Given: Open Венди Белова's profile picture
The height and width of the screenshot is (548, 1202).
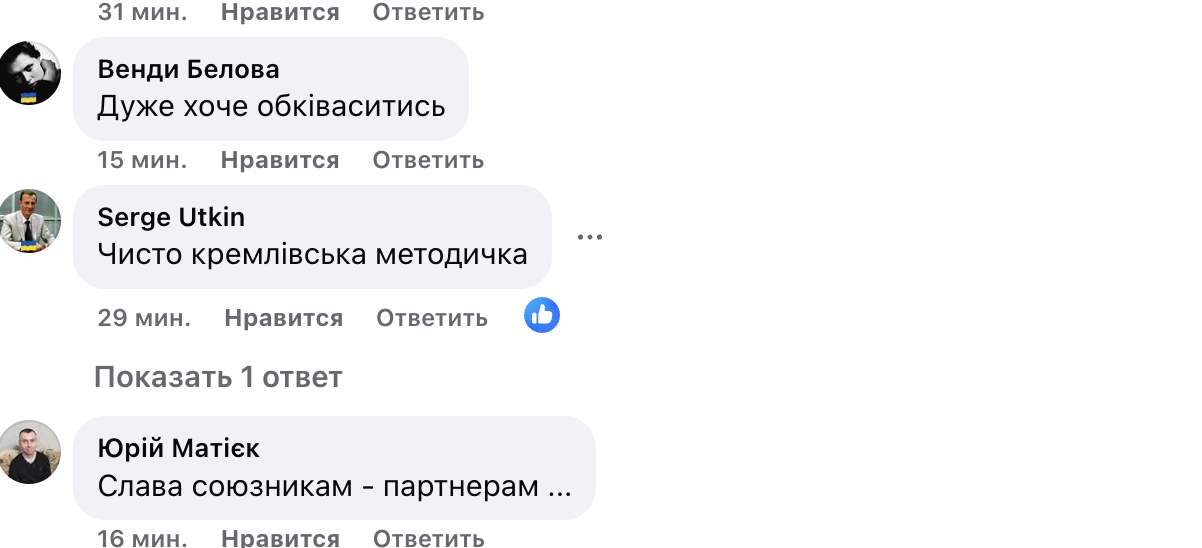Looking at the screenshot, I should pos(30,73).
